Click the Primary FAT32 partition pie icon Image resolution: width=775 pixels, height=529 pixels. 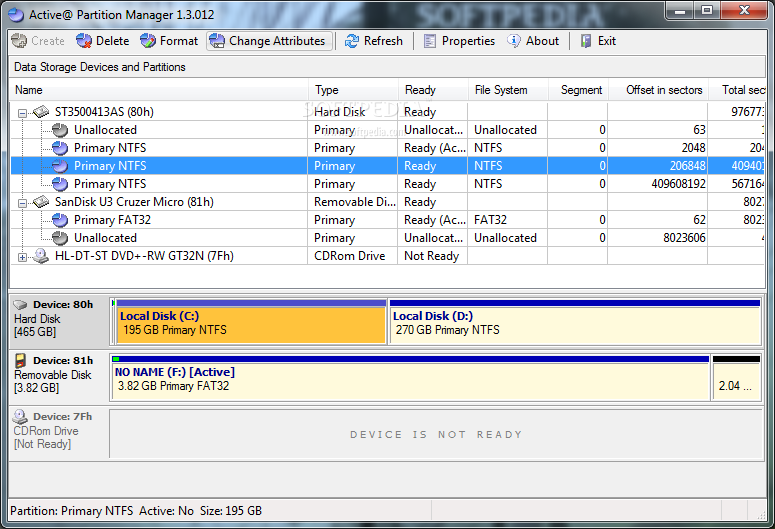point(60,220)
